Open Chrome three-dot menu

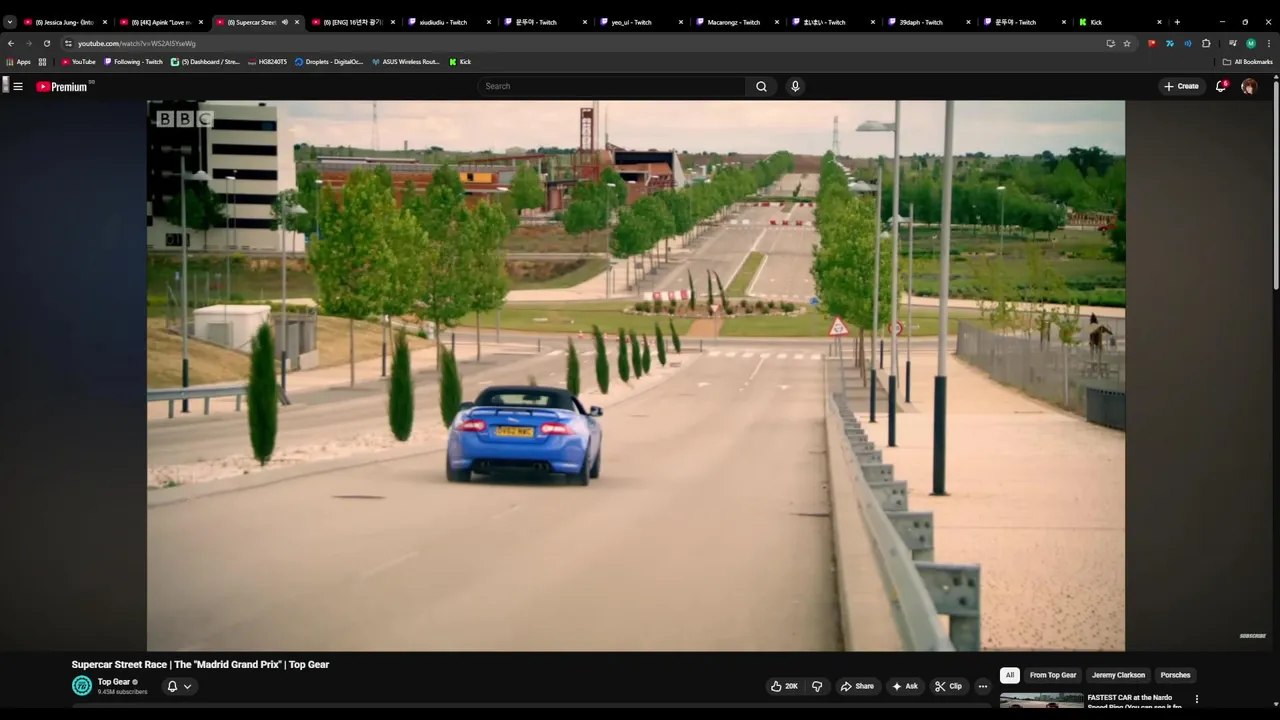1269,43
